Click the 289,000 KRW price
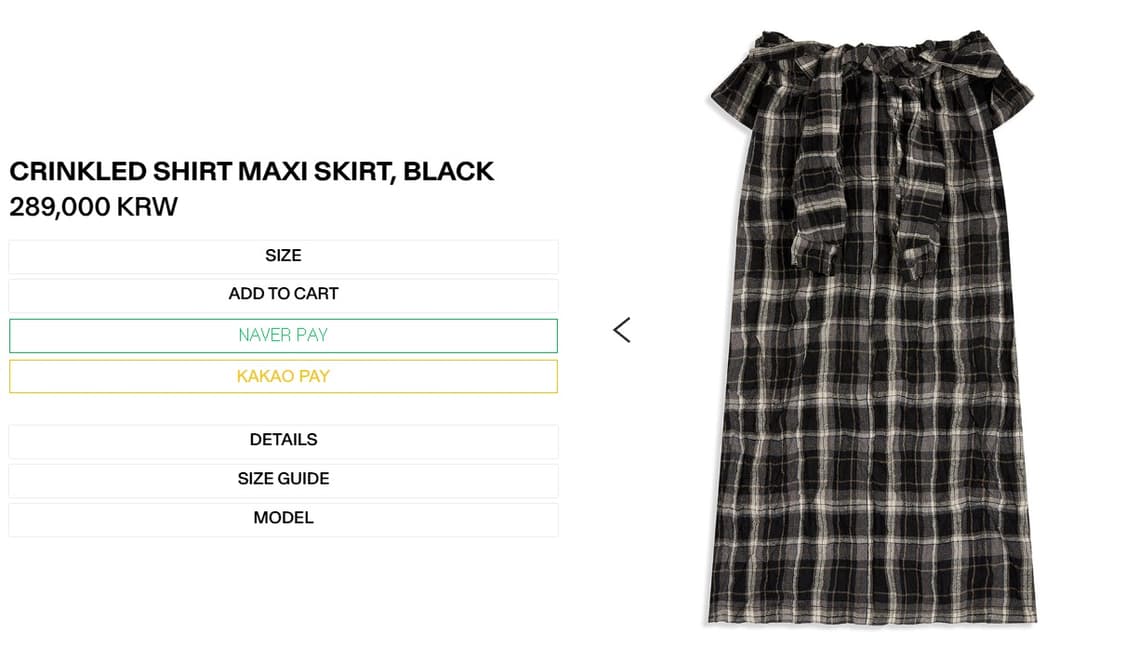The height and width of the screenshot is (672, 1125). click(93, 207)
